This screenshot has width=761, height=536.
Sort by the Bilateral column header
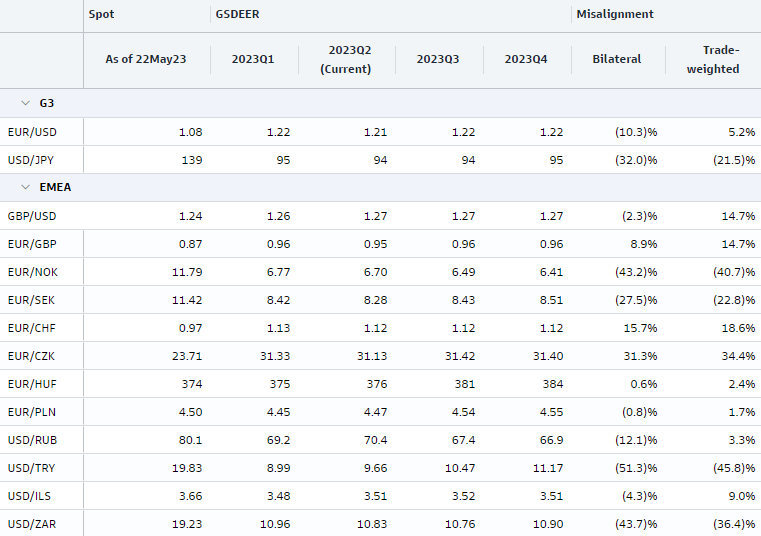pyautogui.click(x=617, y=60)
